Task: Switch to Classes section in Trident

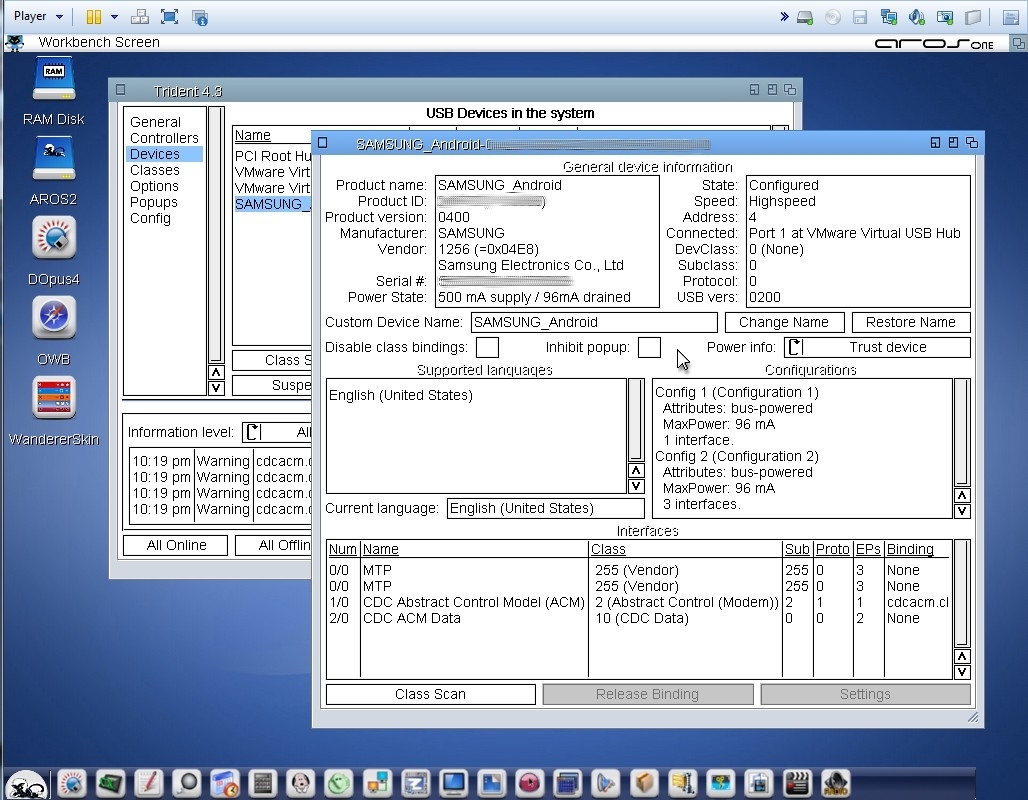Action: (x=155, y=170)
